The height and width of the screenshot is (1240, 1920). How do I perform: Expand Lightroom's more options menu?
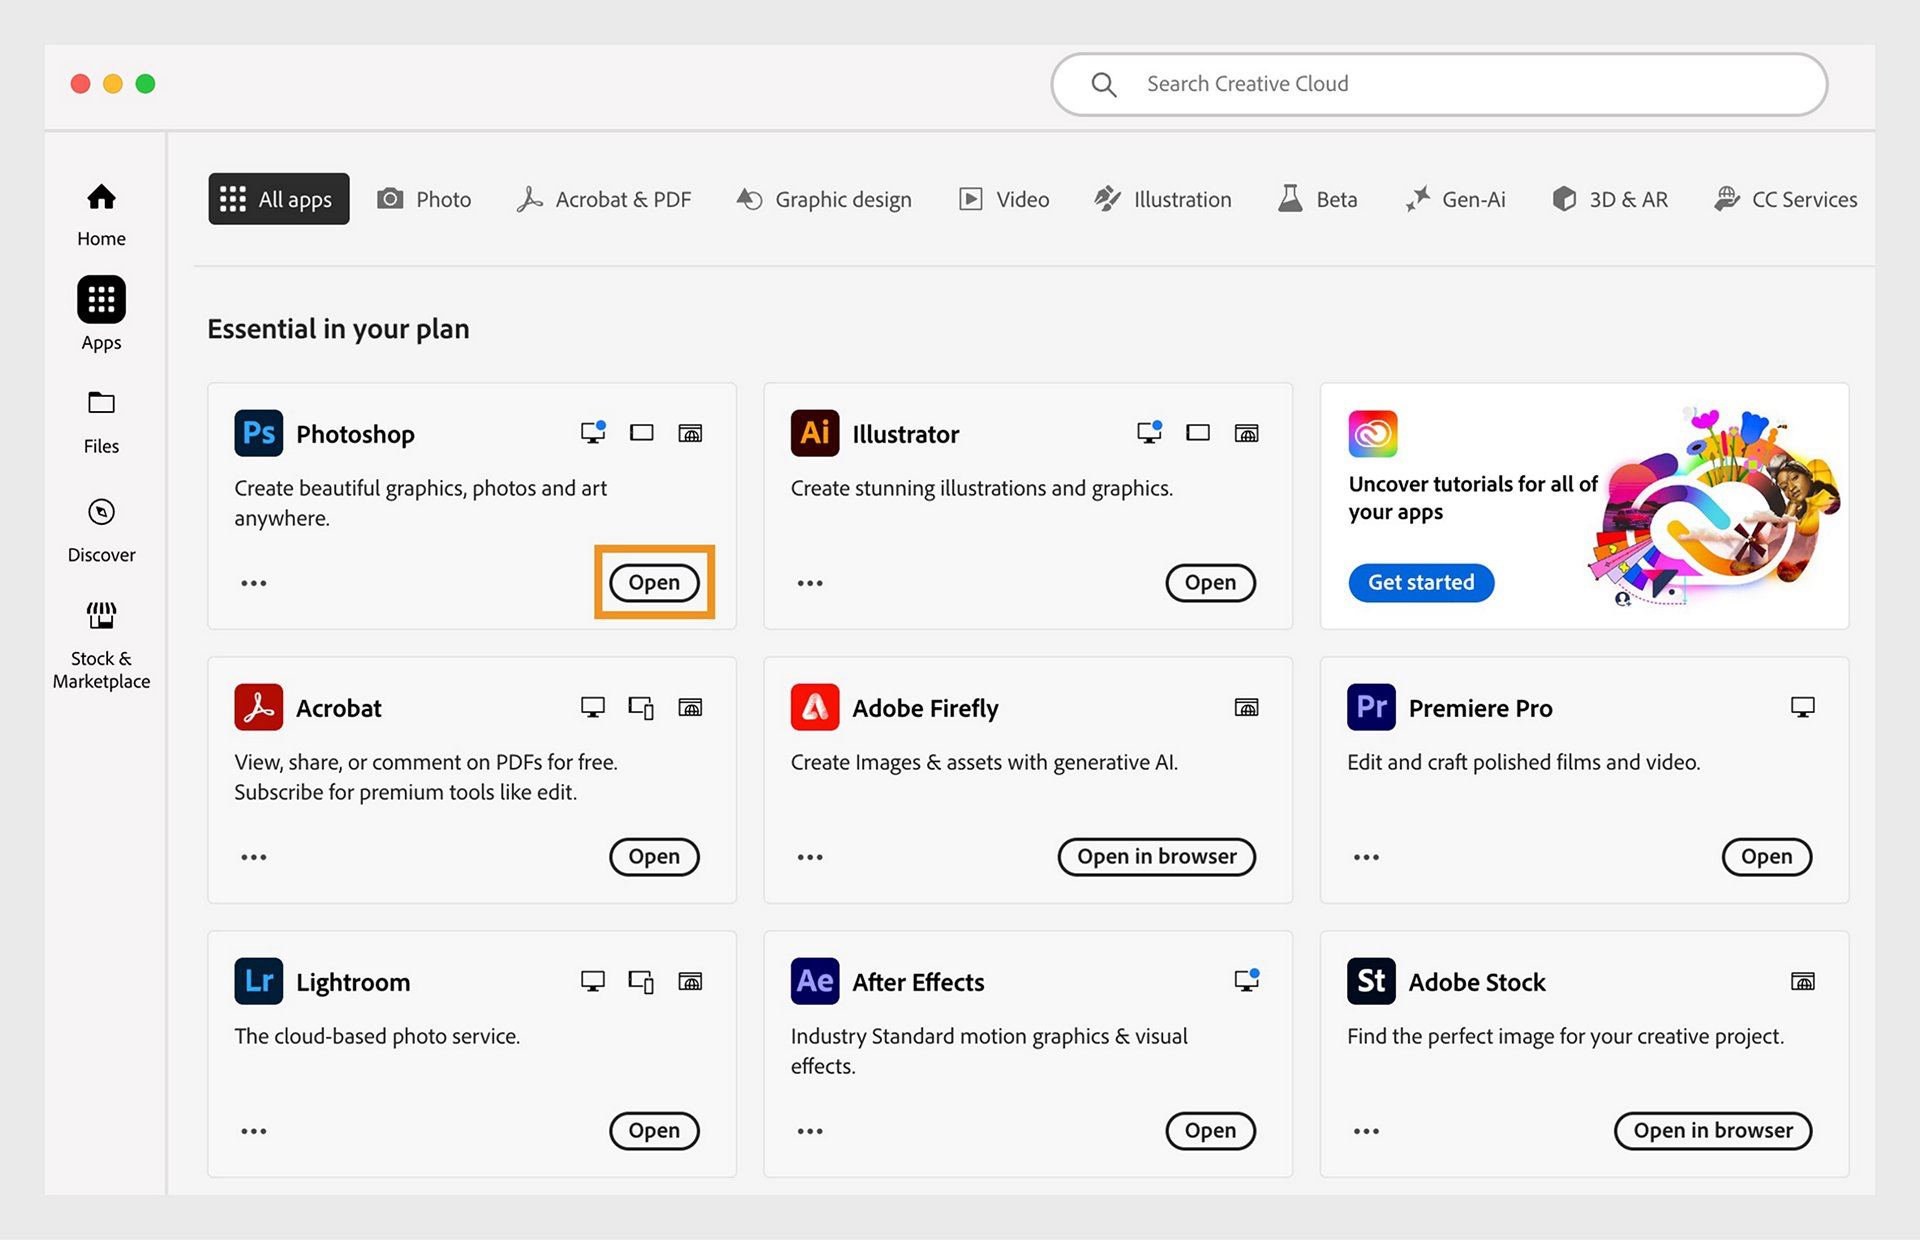click(x=254, y=1131)
